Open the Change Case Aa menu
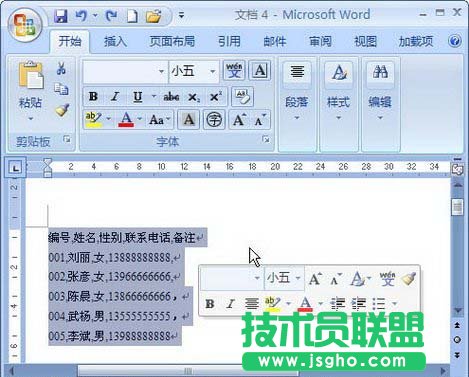469x377 pixels. tap(159, 119)
